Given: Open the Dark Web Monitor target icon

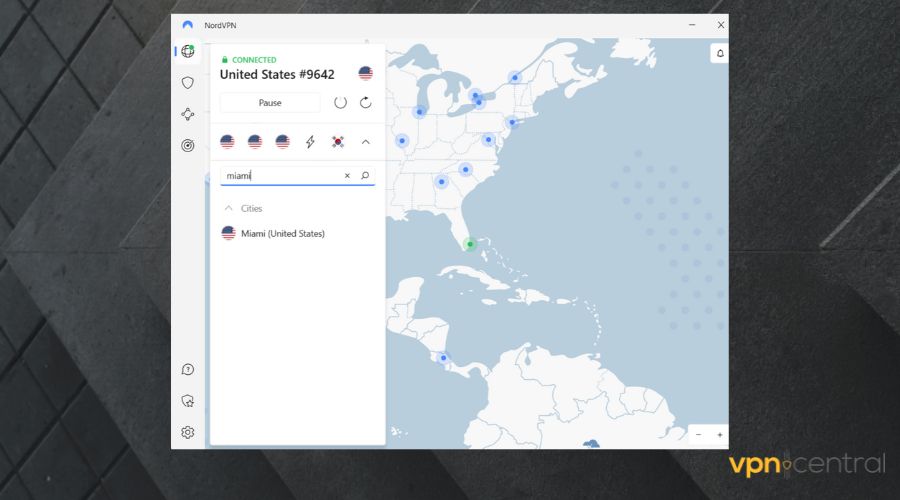Looking at the screenshot, I should click(188, 145).
